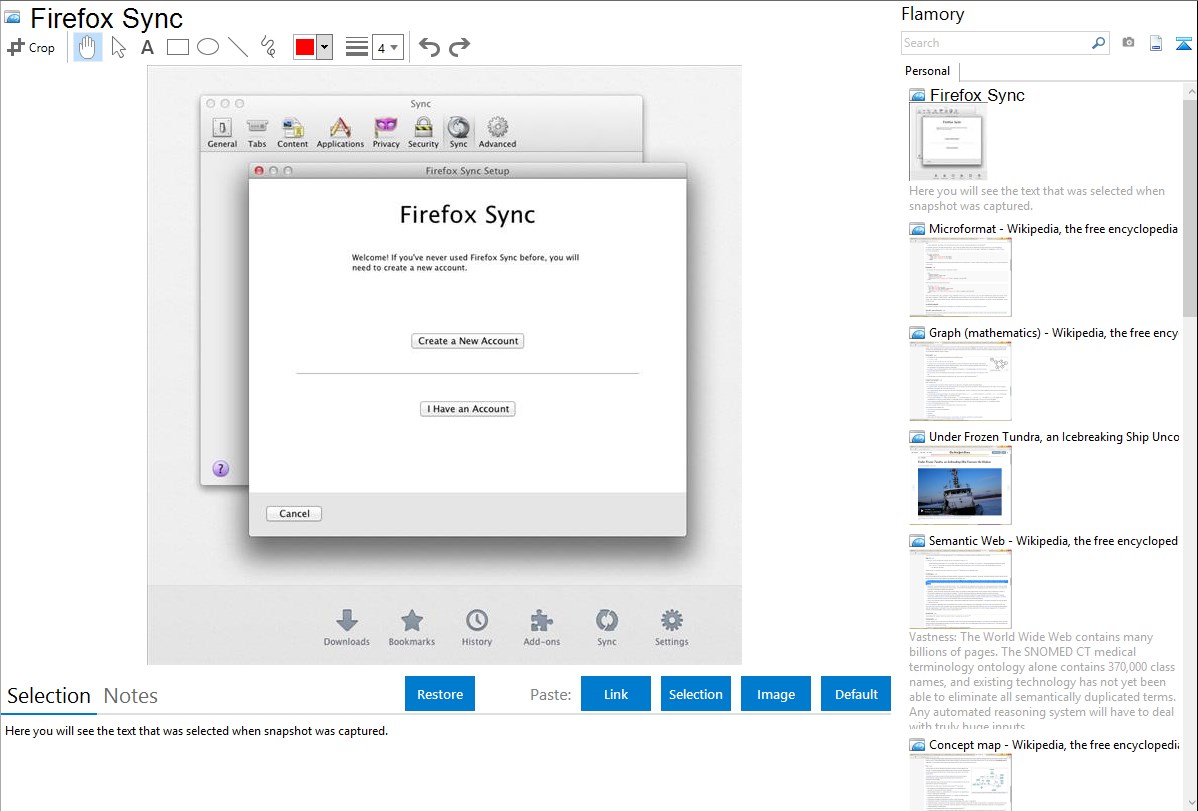Choose the arrow pointer tool
This screenshot has height=811, width=1198.
point(118,47)
